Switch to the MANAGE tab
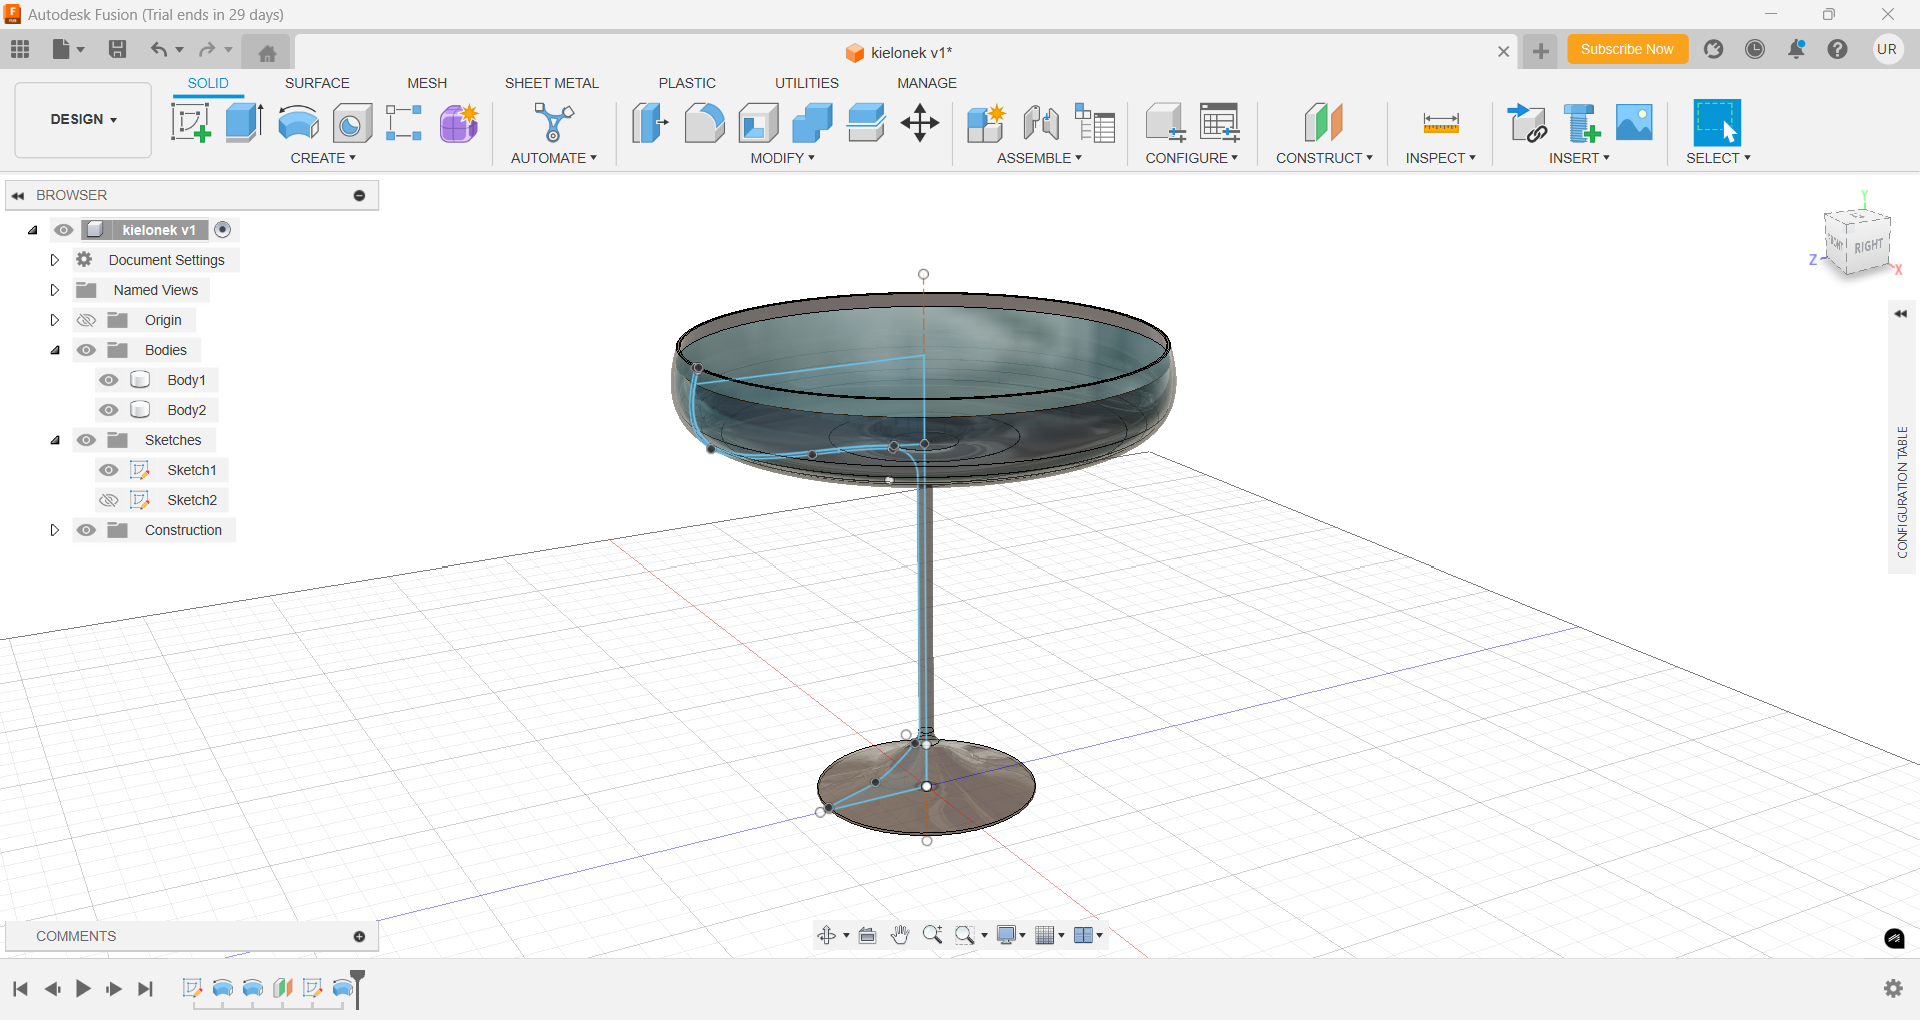 coord(927,83)
